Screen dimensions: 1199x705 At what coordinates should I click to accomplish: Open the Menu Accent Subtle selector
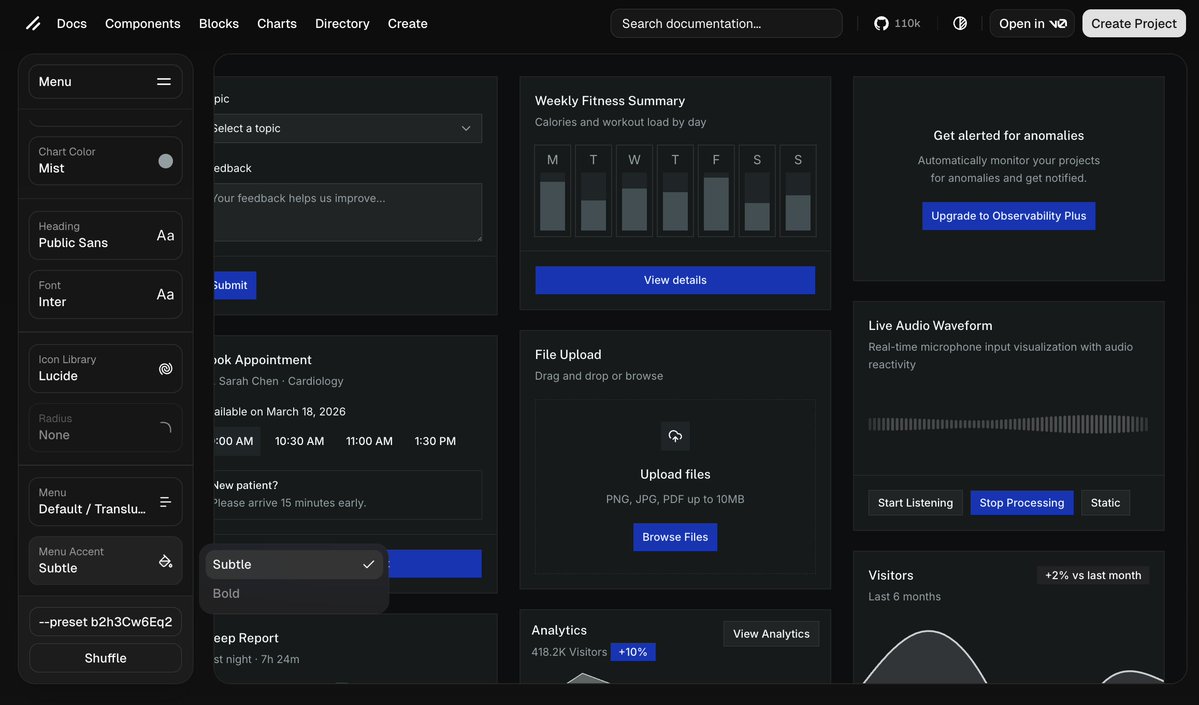click(x=106, y=560)
